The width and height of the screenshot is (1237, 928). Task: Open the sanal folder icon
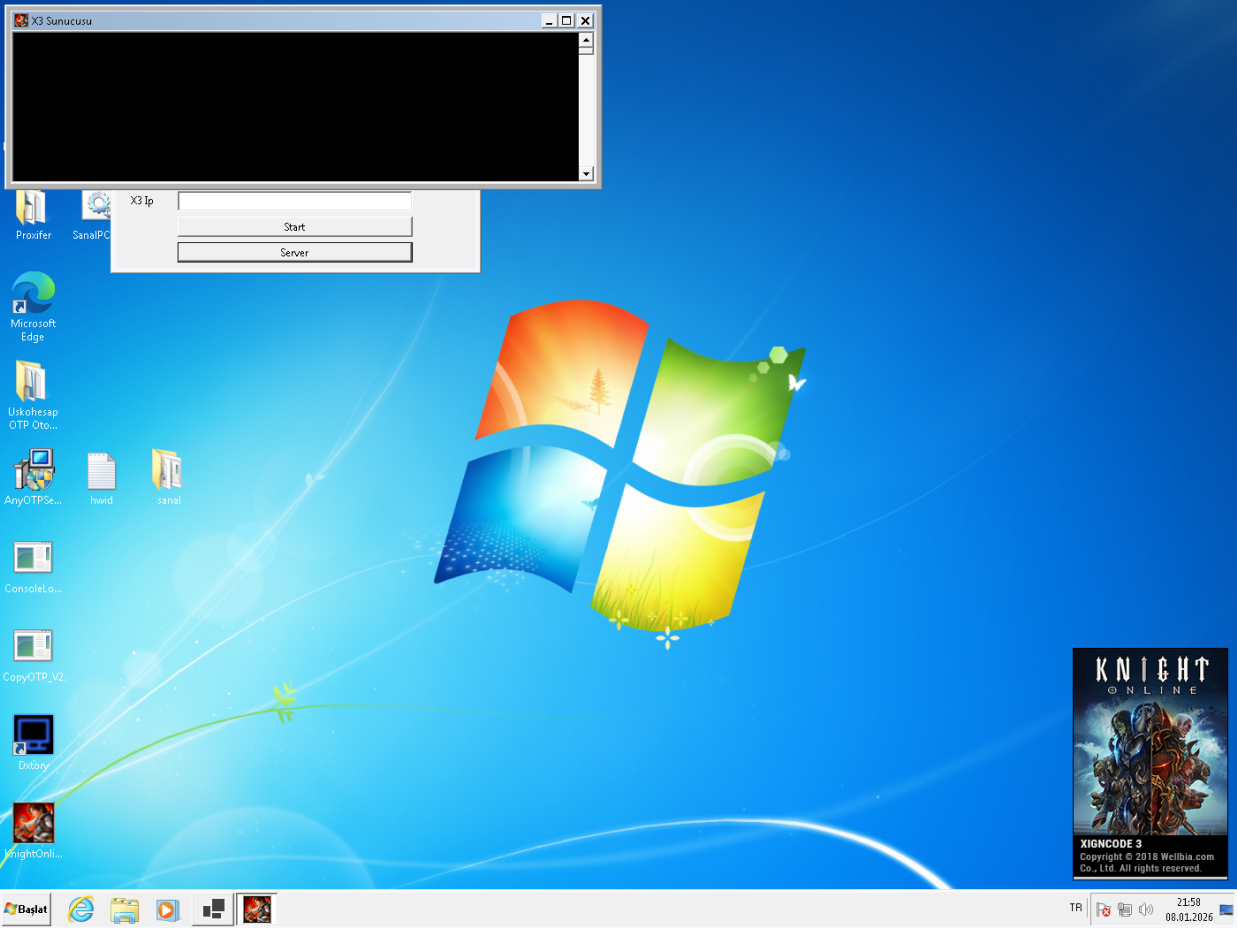[x=168, y=477]
